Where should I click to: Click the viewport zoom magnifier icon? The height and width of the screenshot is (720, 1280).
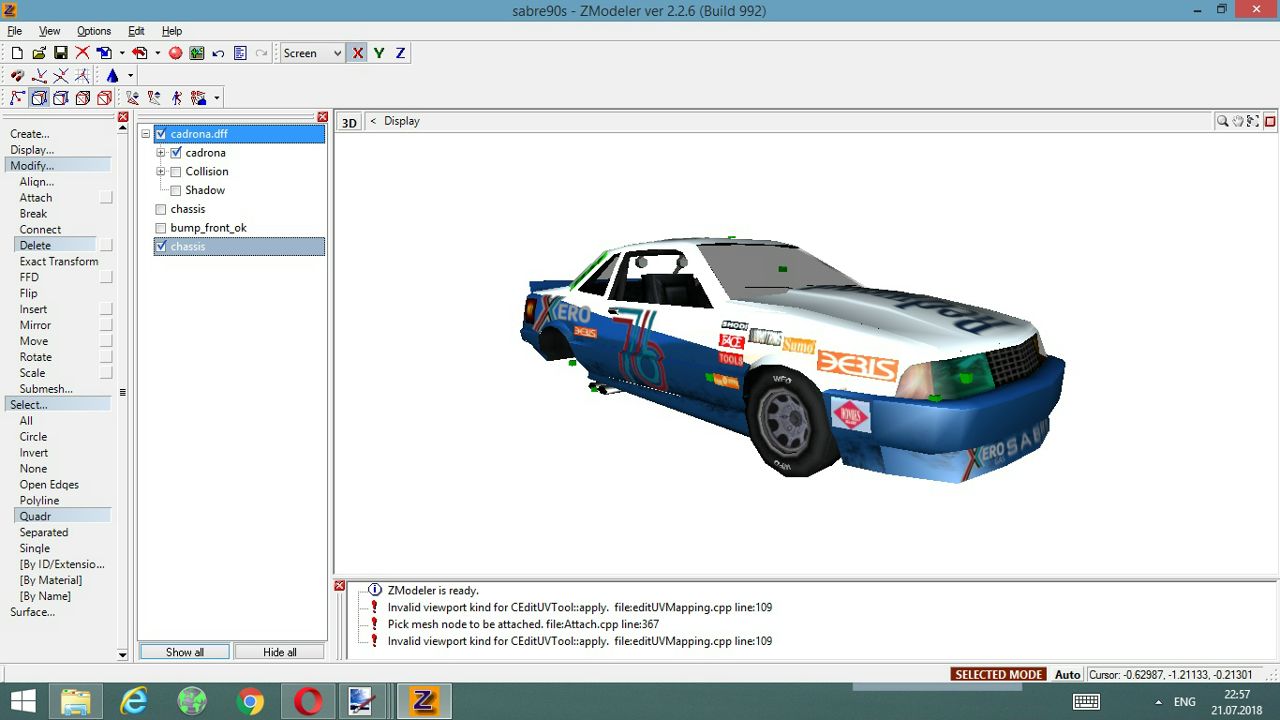[x=1222, y=121]
